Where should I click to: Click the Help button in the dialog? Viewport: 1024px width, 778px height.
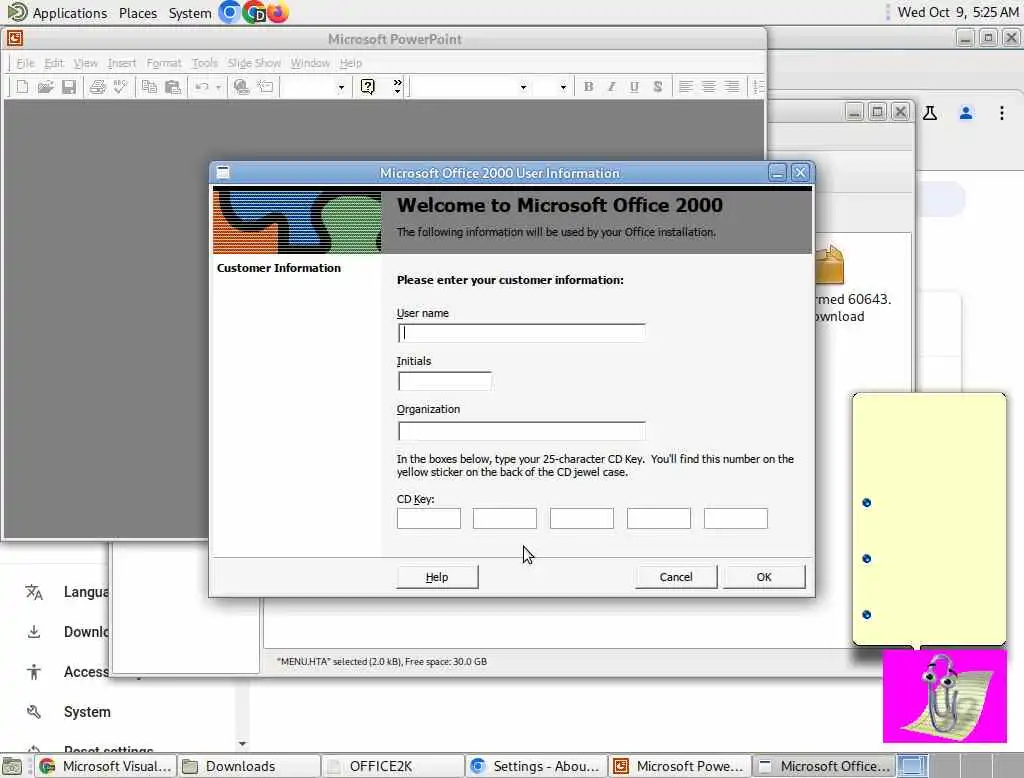pos(437,577)
